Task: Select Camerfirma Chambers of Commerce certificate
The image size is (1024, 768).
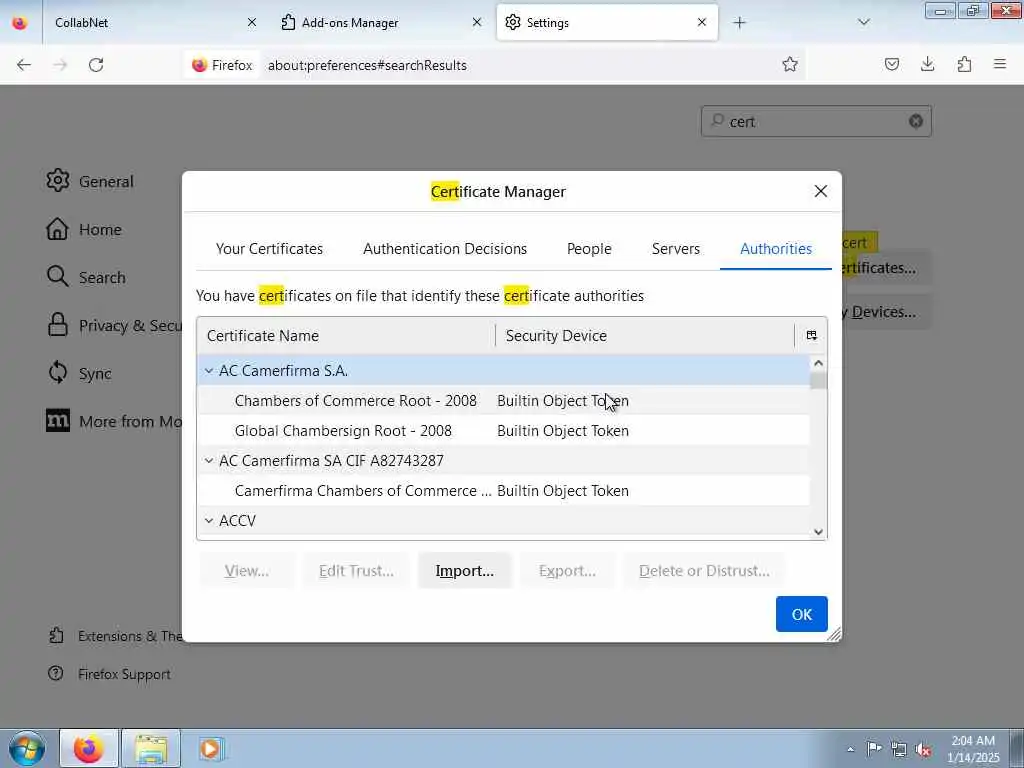Action: [503, 491]
